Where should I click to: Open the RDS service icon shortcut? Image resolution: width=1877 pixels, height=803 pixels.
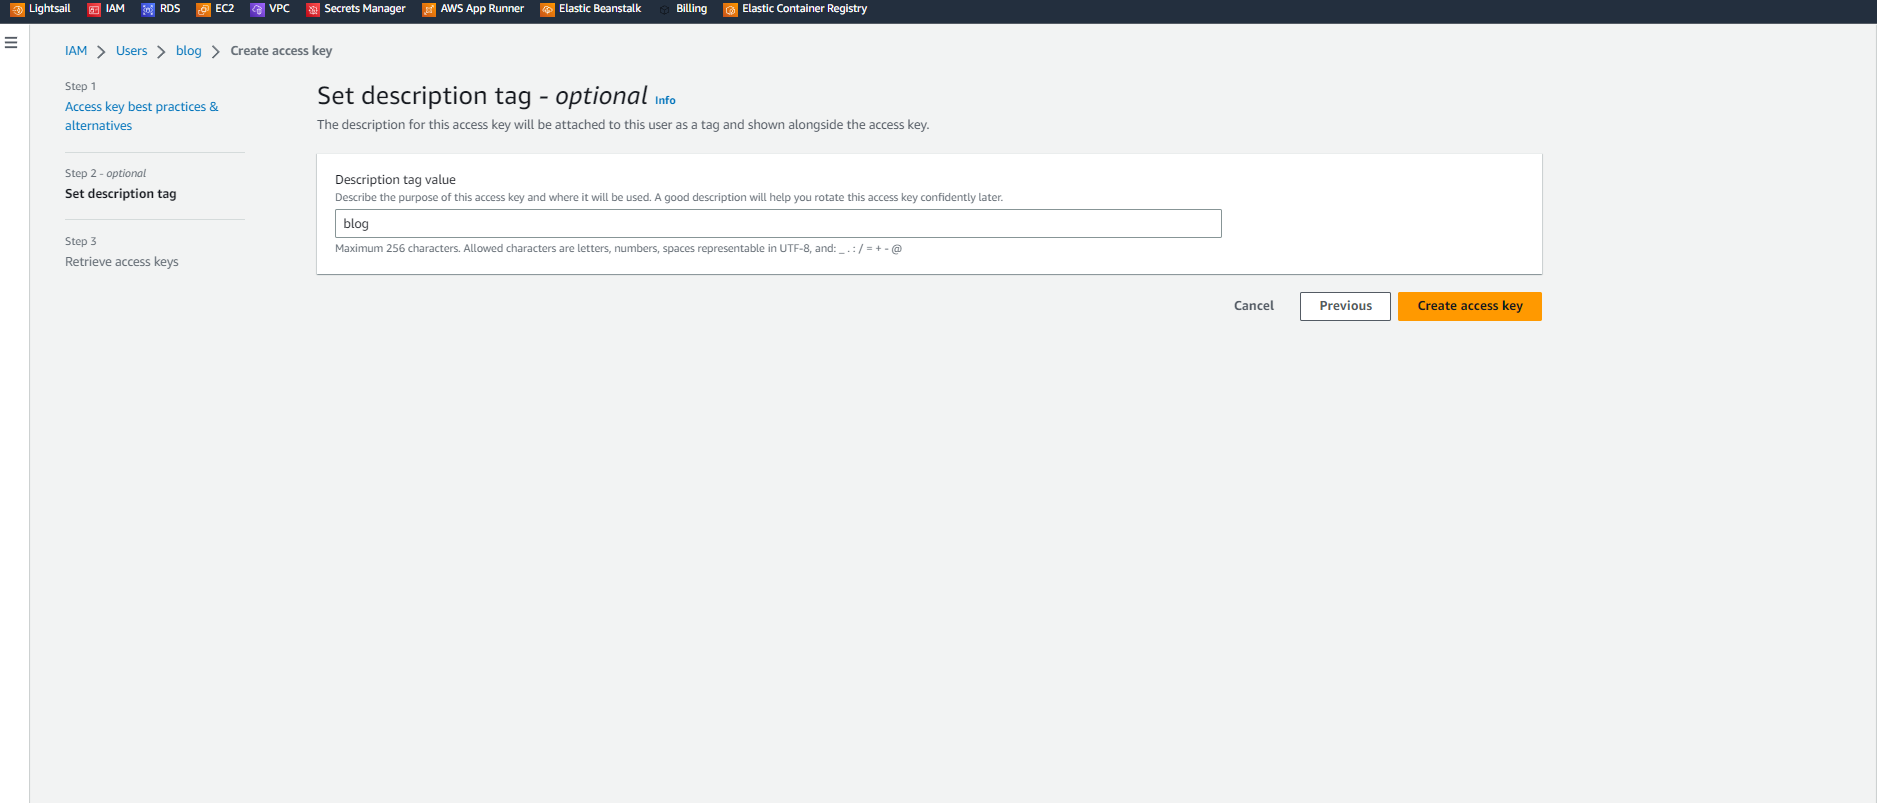pos(148,9)
